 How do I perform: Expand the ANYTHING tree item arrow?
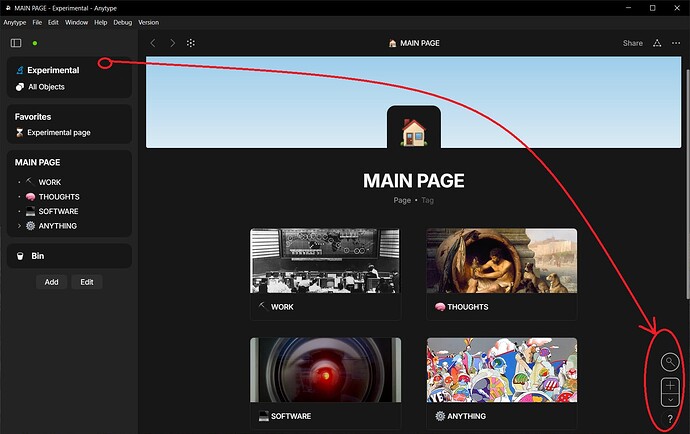pos(19,226)
